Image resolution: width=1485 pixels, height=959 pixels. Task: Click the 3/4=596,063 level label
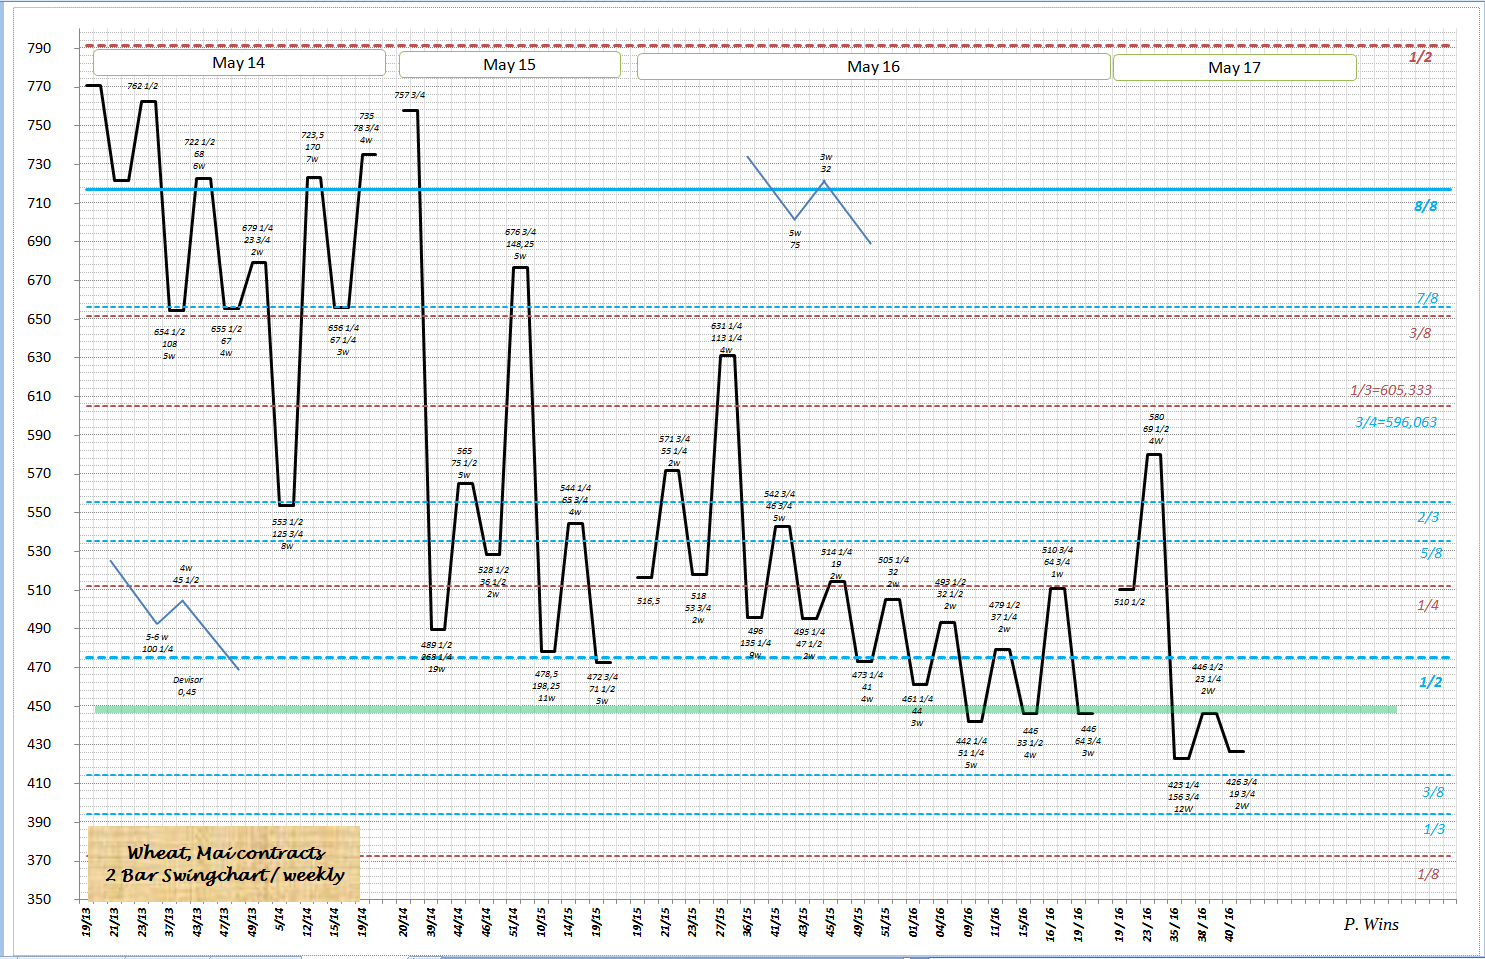point(1395,423)
